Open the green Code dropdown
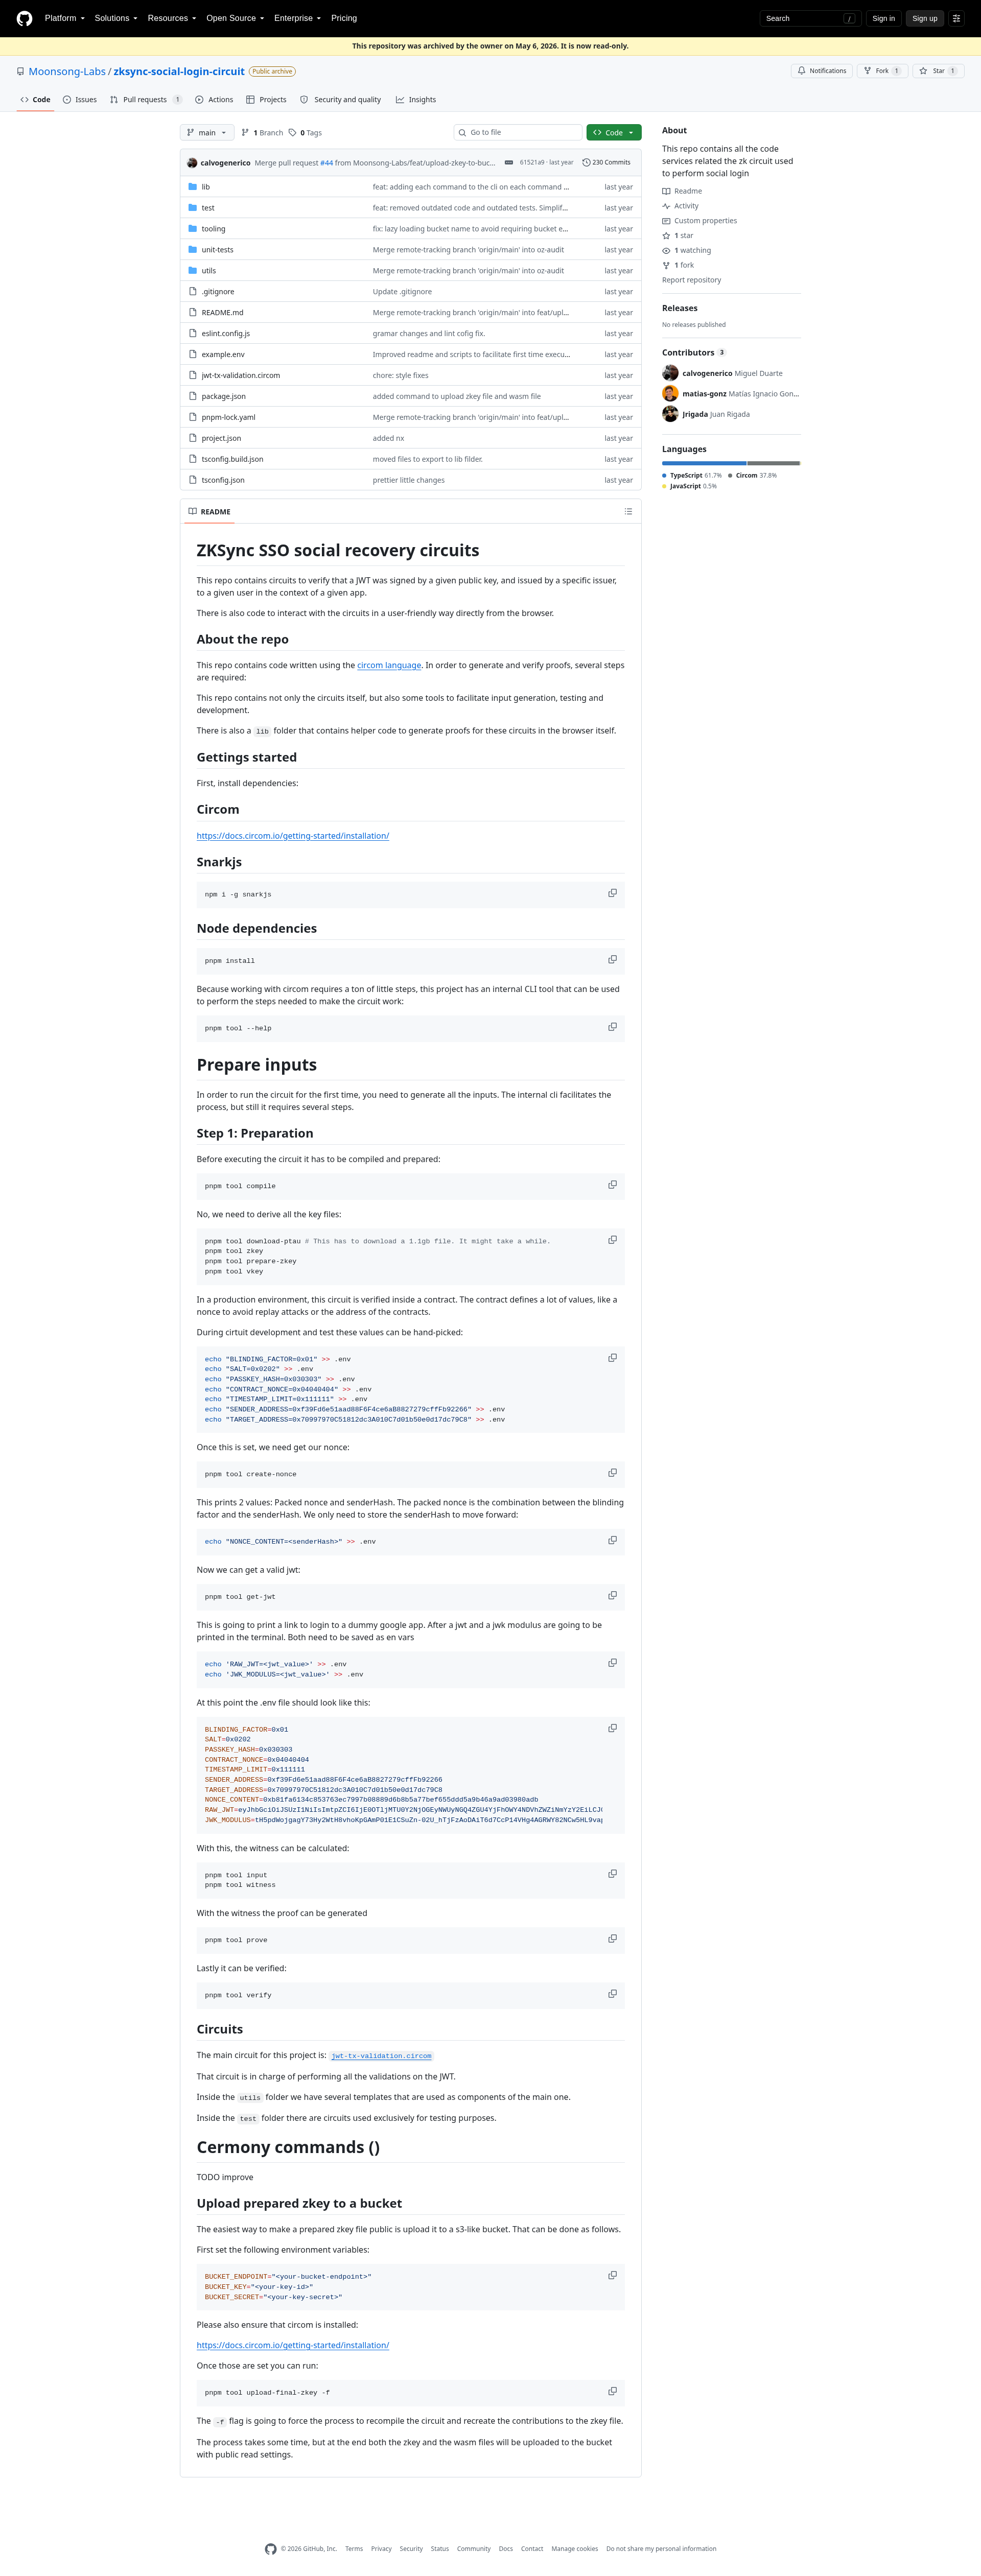The width and height of the screenshot is (981, 2576). pyautogui.click(x=614, y=132)
